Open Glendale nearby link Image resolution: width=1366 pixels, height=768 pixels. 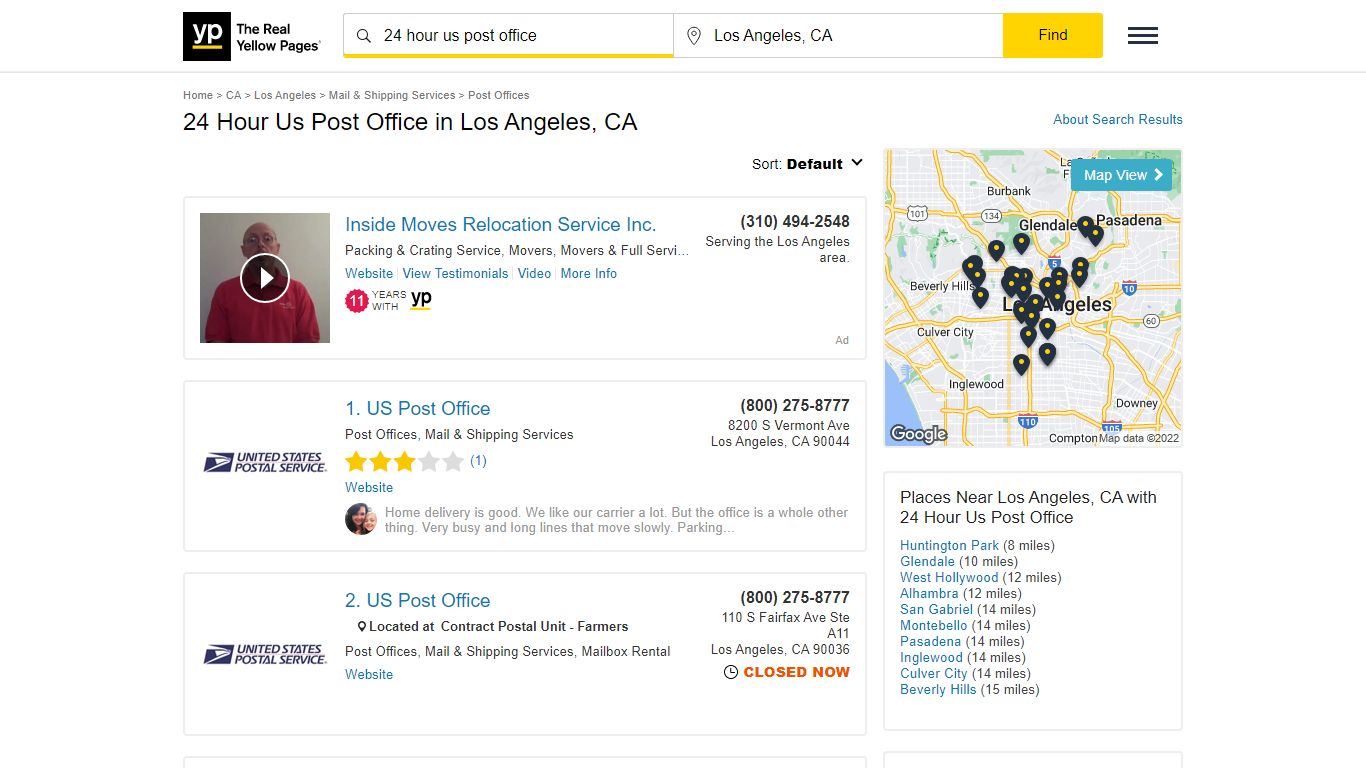927,561
